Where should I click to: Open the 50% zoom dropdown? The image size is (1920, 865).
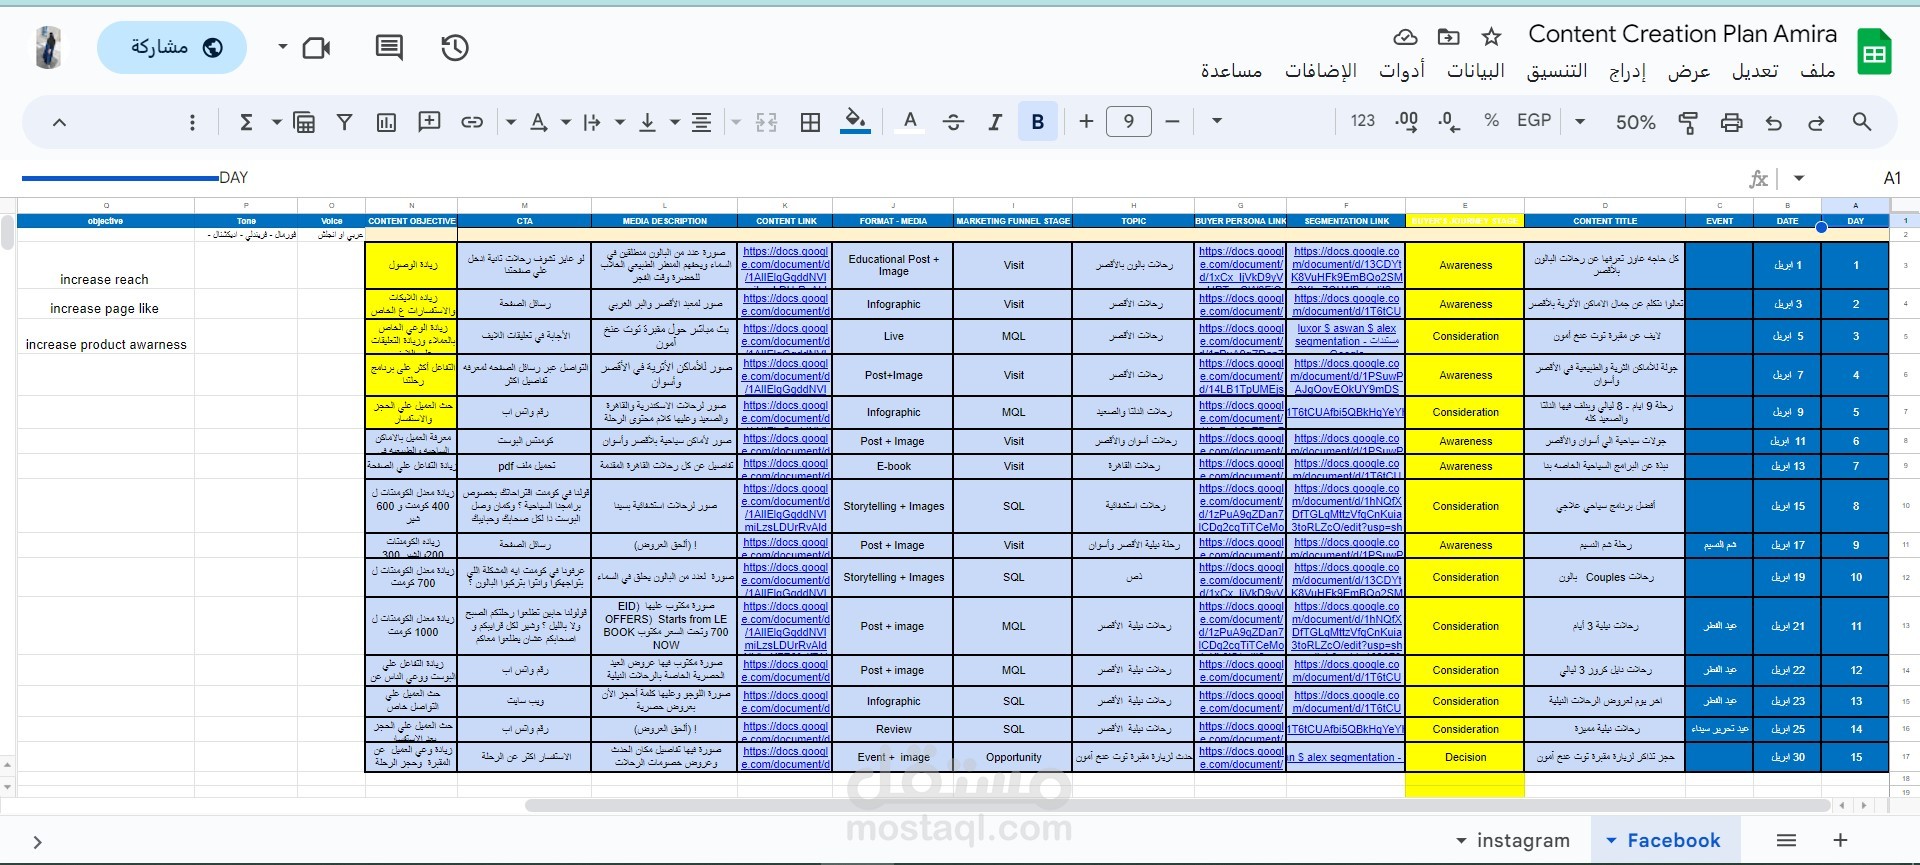(1623, 122)
